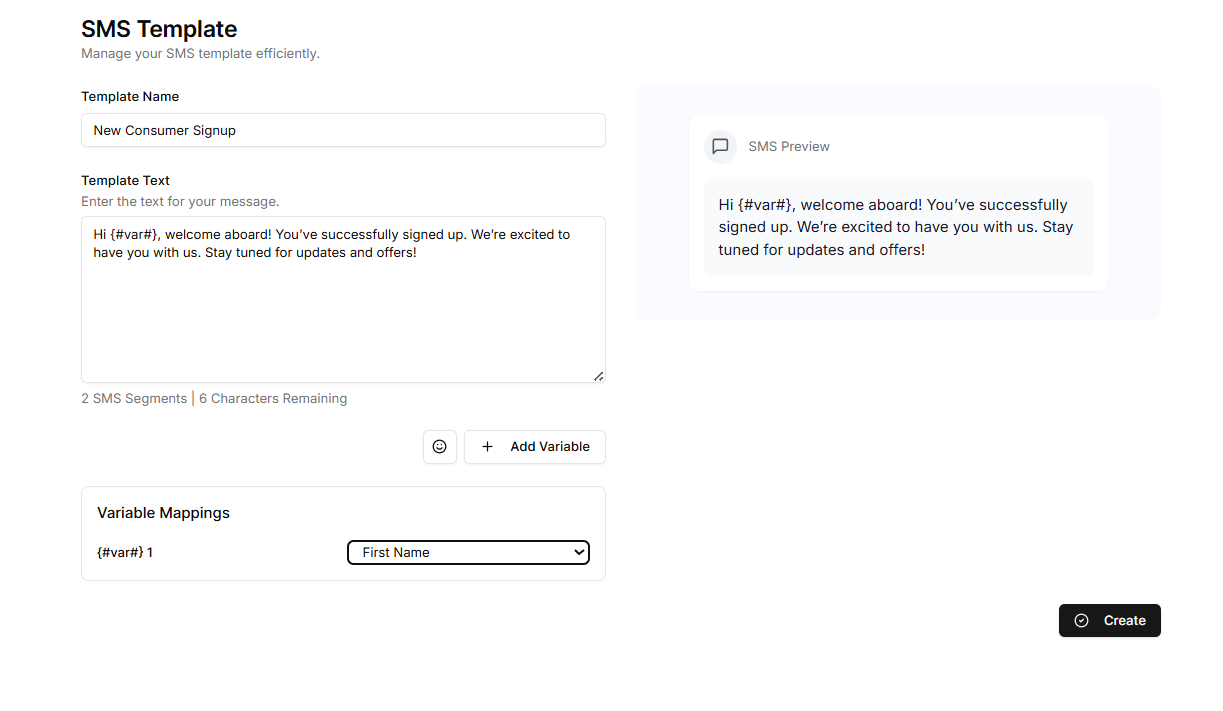
Task: Focus the Template Name input field
Action: [343, 130]
